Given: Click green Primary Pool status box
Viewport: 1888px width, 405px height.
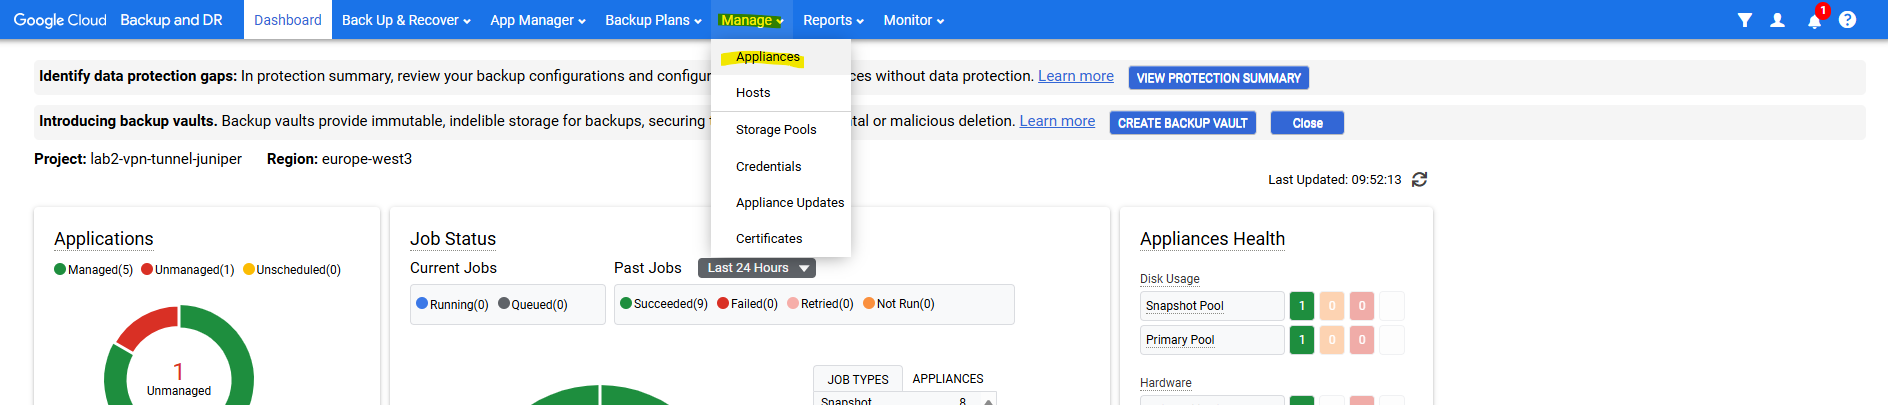Looking at the screenshot, I should tap(1301, 340).
